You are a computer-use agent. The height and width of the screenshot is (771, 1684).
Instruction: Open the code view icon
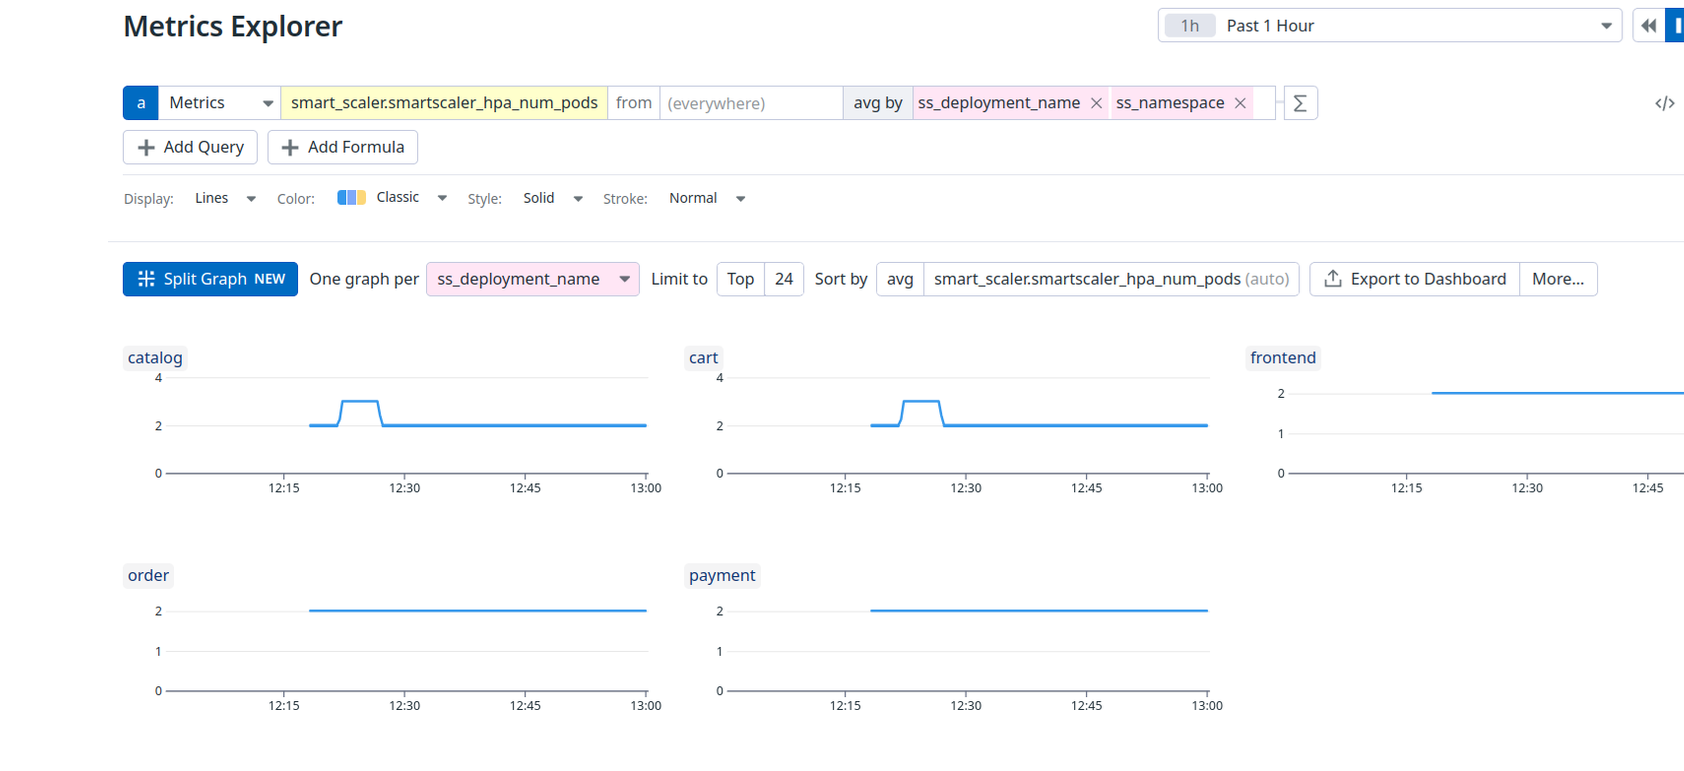[1665, 103]
